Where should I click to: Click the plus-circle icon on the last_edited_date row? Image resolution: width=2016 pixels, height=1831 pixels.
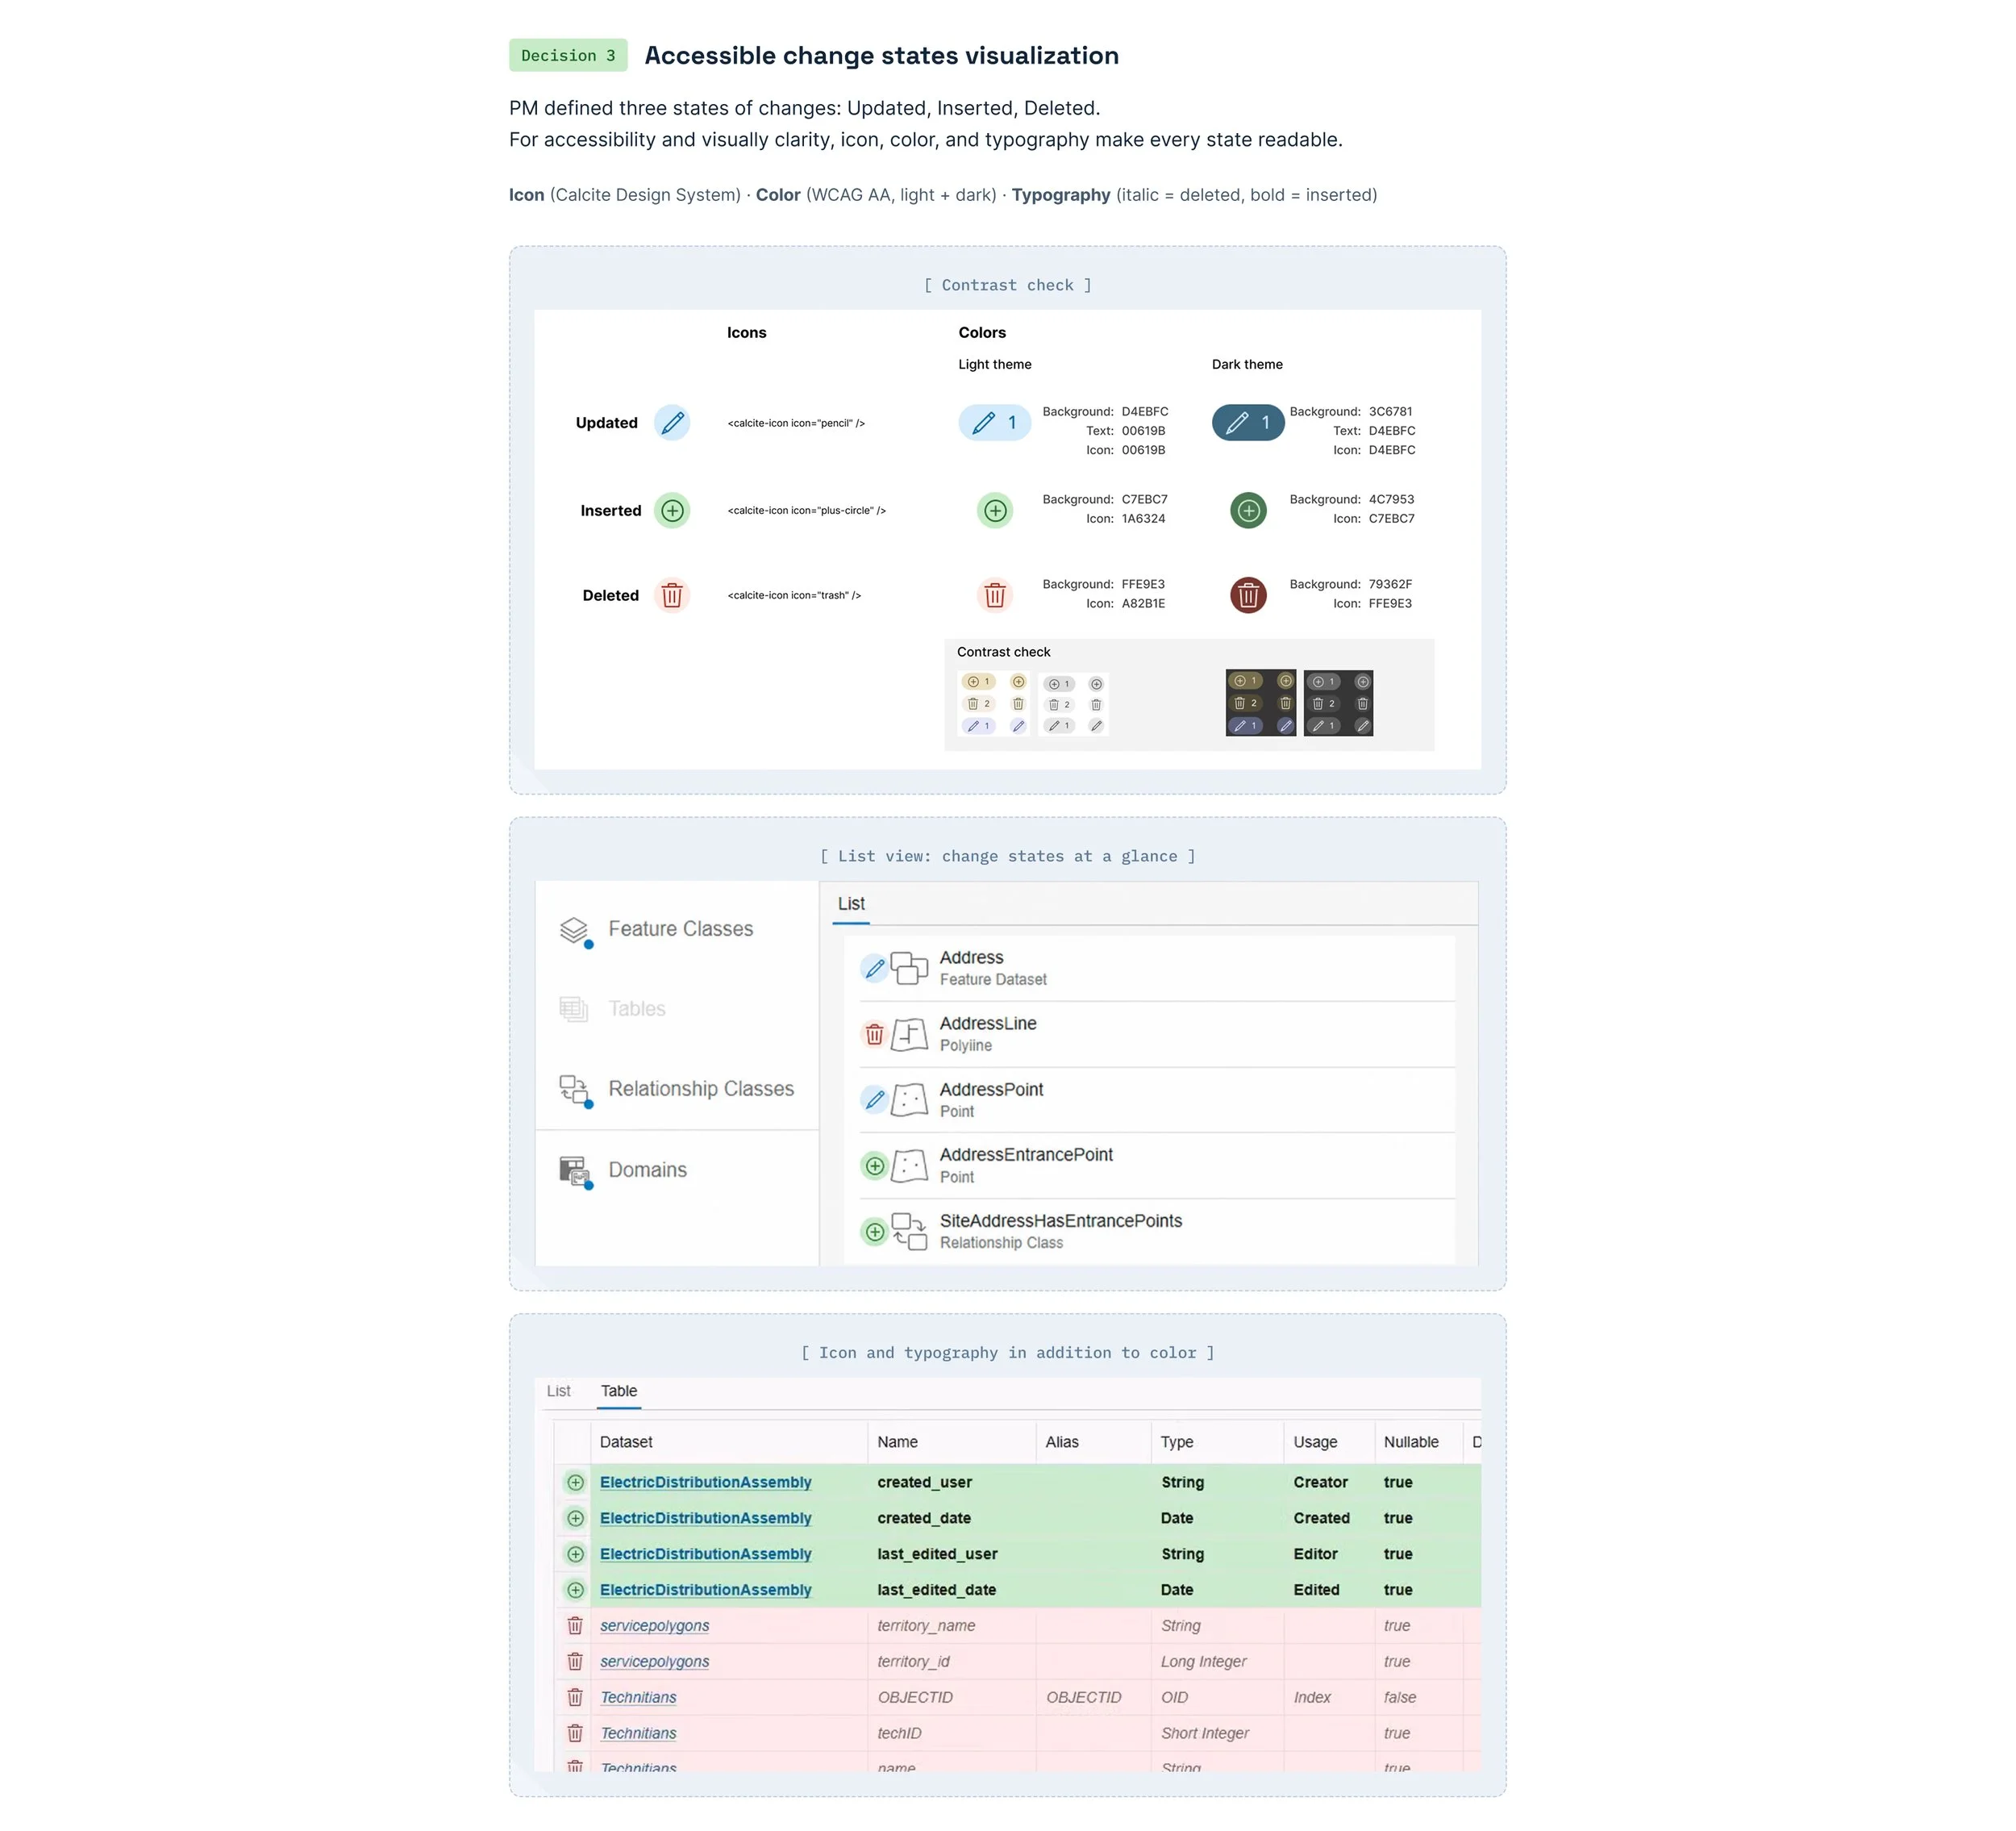(x=575, y=1590)
